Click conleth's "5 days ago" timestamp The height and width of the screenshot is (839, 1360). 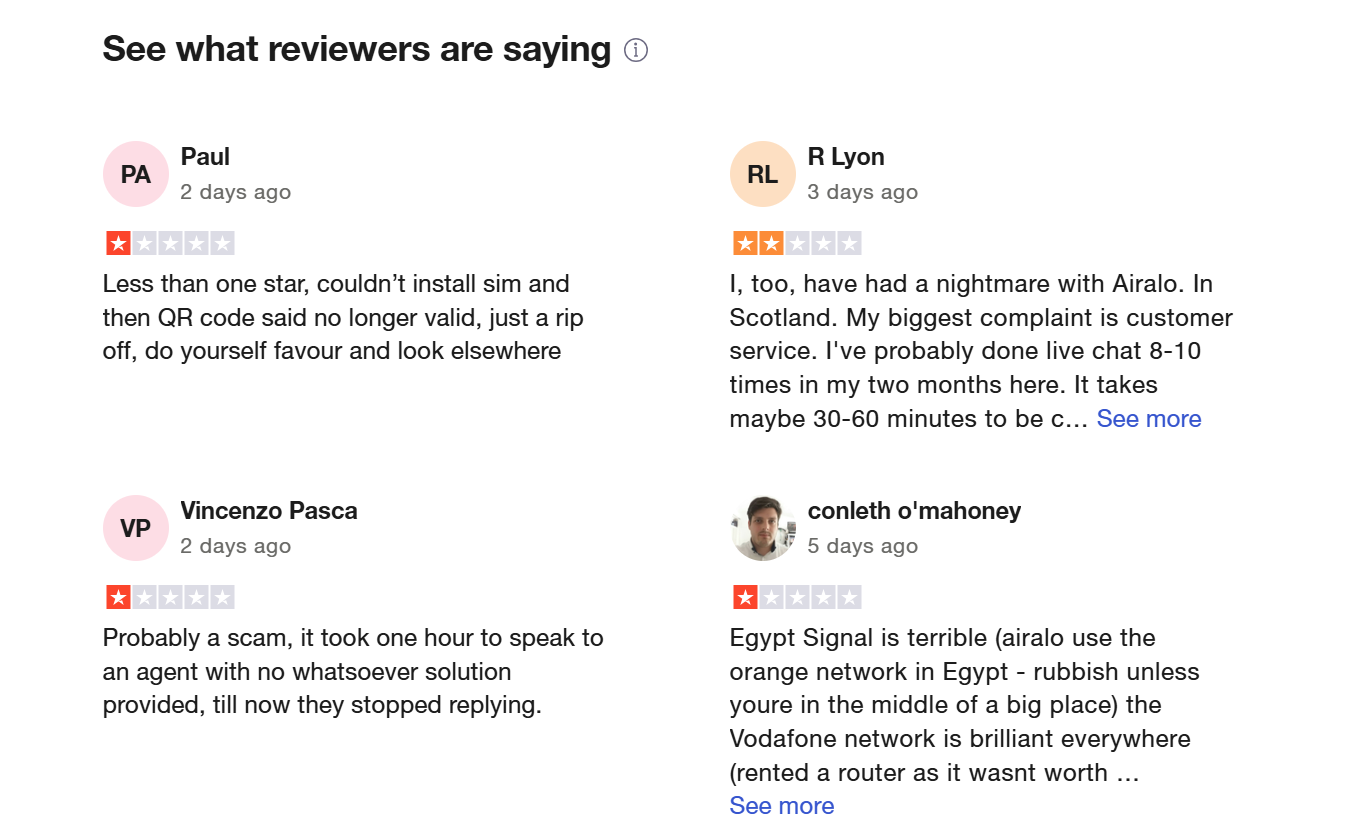862,546
